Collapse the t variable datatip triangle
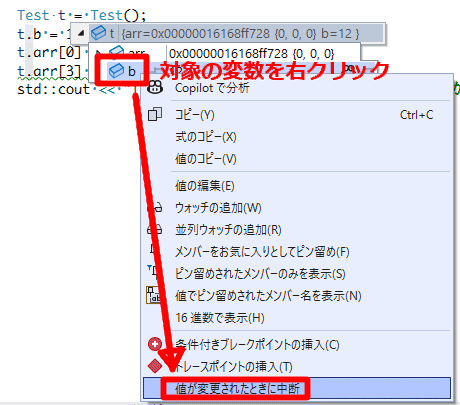The width and height of the screenshot is (460, 405). [81, 33]
